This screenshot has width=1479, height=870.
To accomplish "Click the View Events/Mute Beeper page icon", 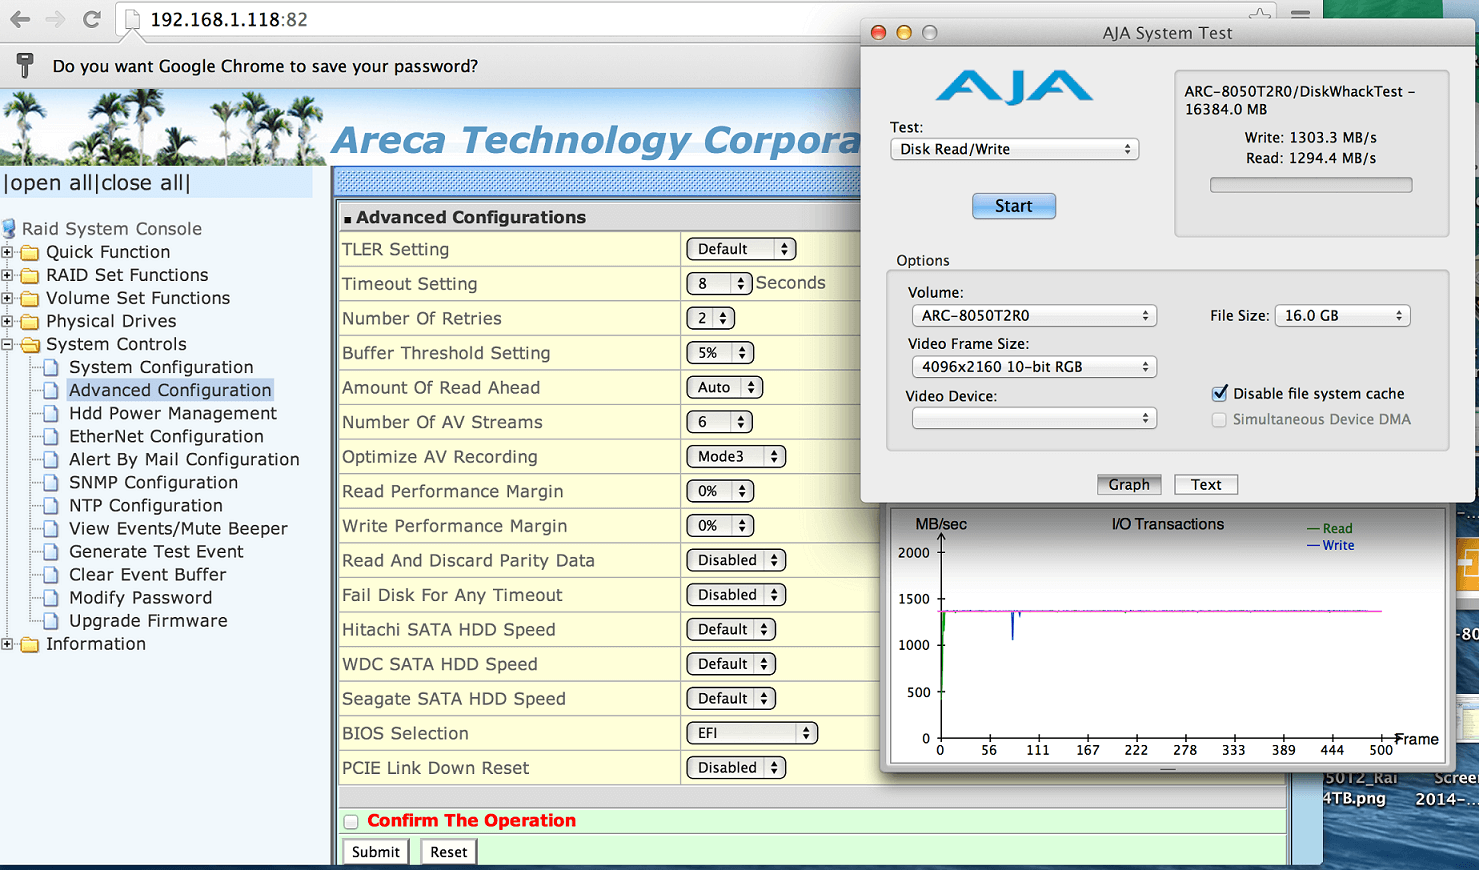I will (50, 528).
